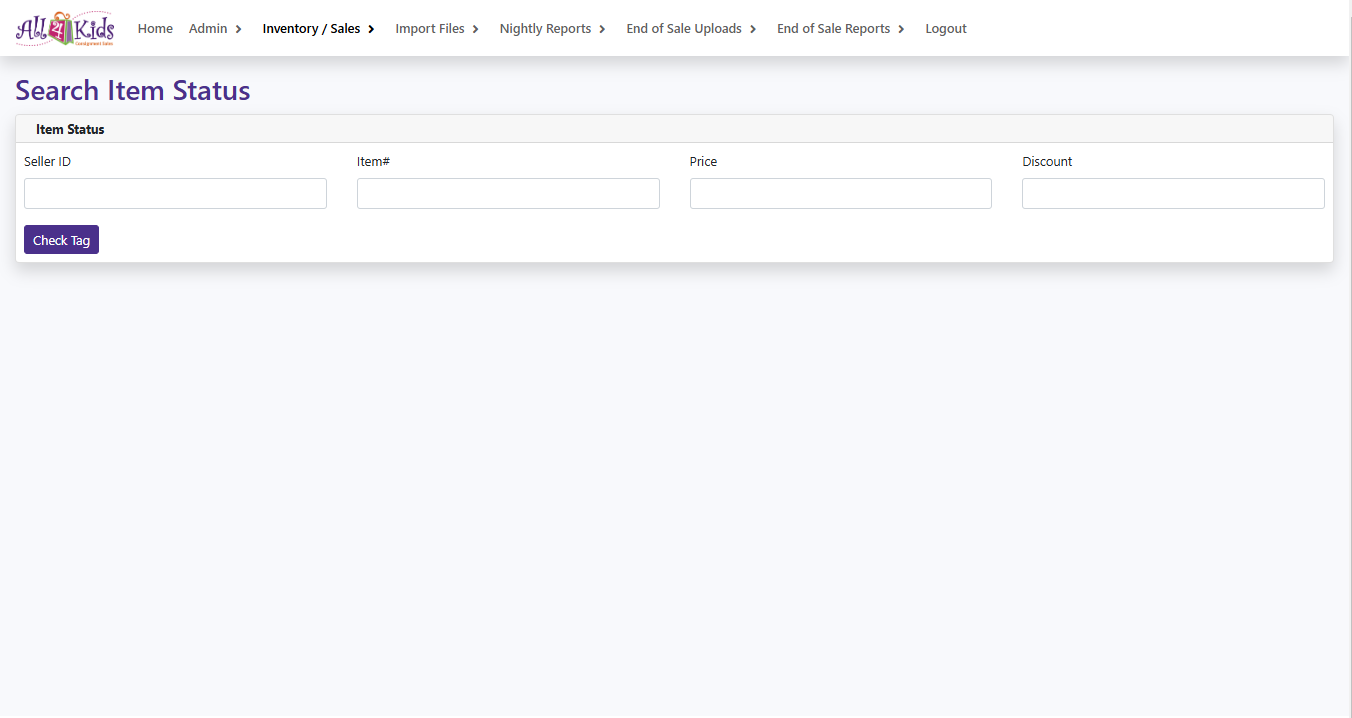1352x718 pixels.
Task: Open the Nightly Reports menu
Action: point(545,29)
